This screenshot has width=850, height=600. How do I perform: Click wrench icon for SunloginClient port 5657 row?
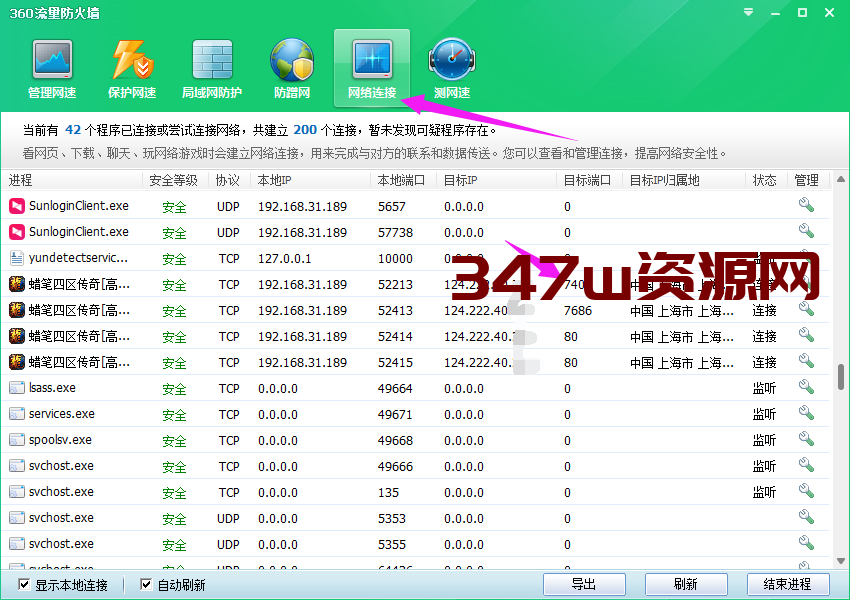point(806,205)
